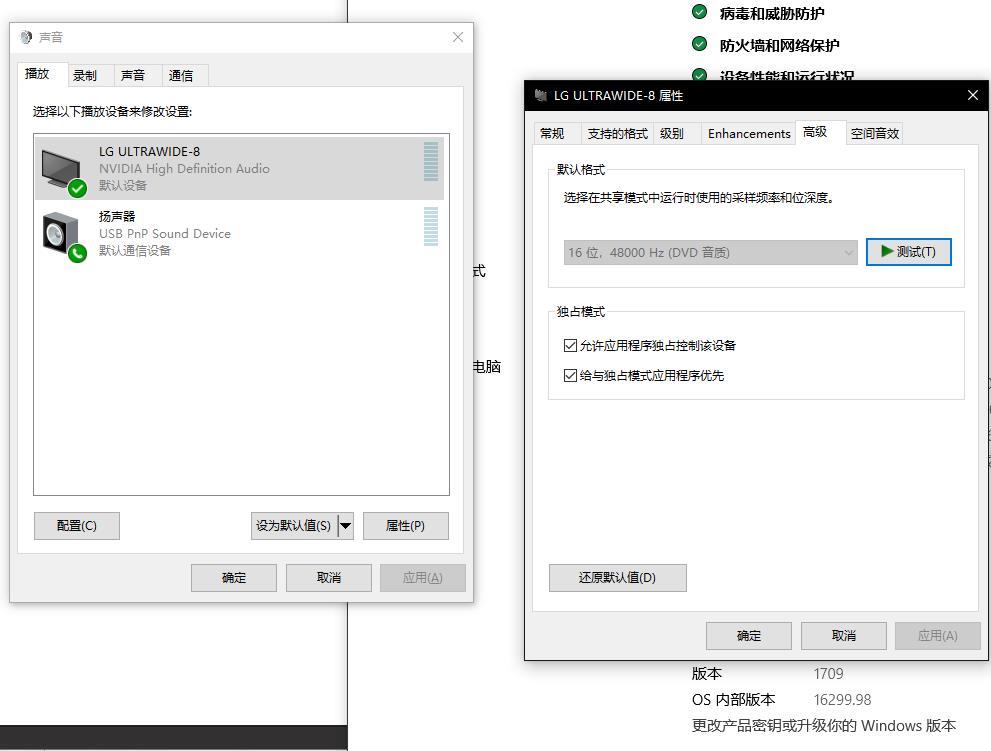Click the 默认设备 label under LG ULTRAWIDE-8
The image size is (991, 751).
coord(123,186)
